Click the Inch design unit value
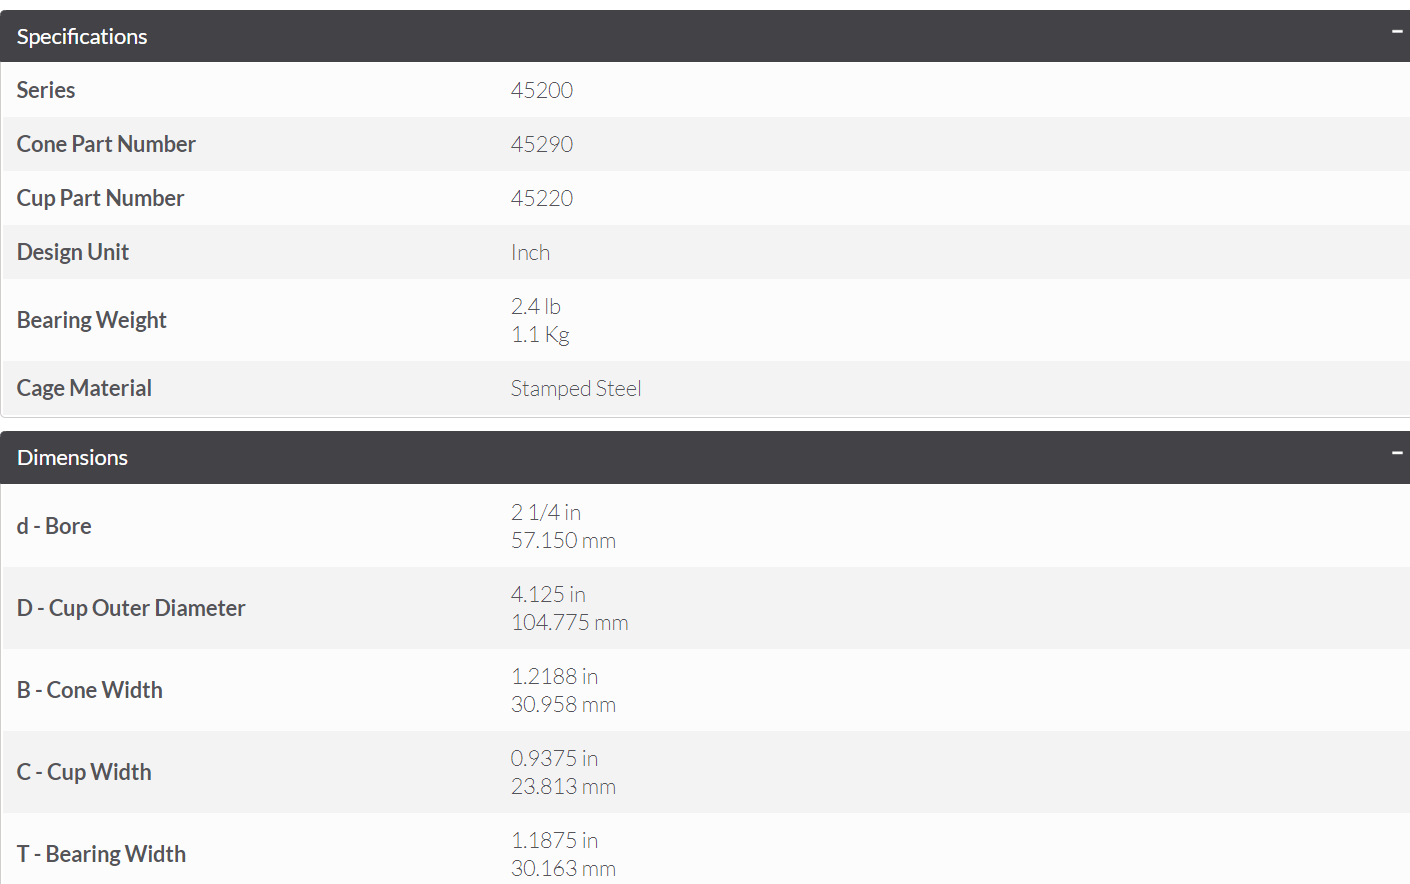Screen dimensions: 1410x884 (x=530, y=253)
